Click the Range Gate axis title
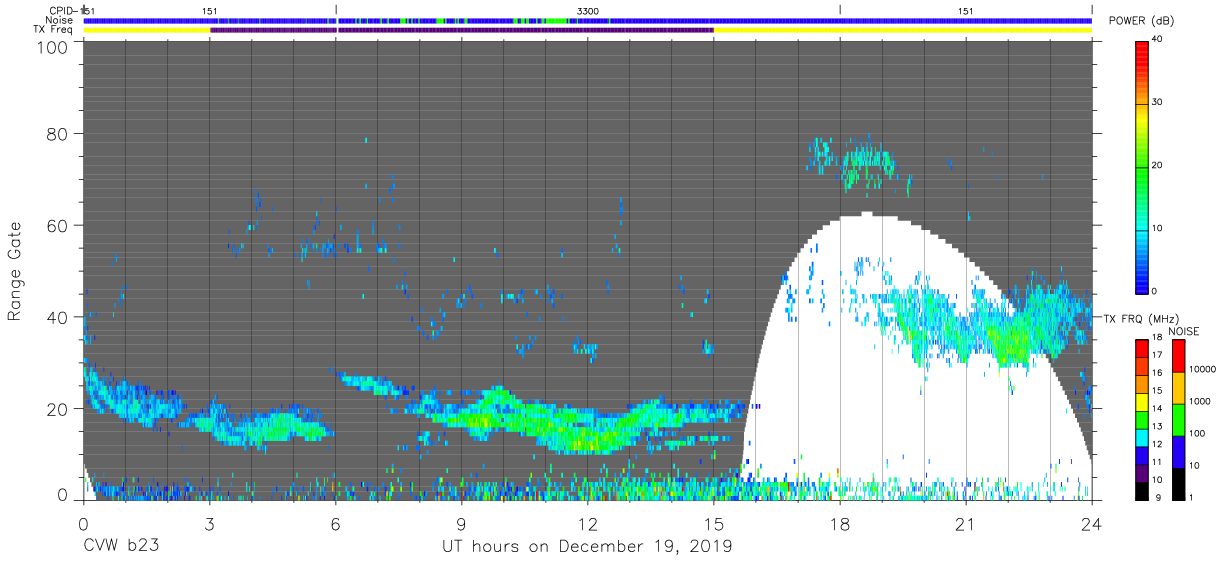 (x=15, y=271)
